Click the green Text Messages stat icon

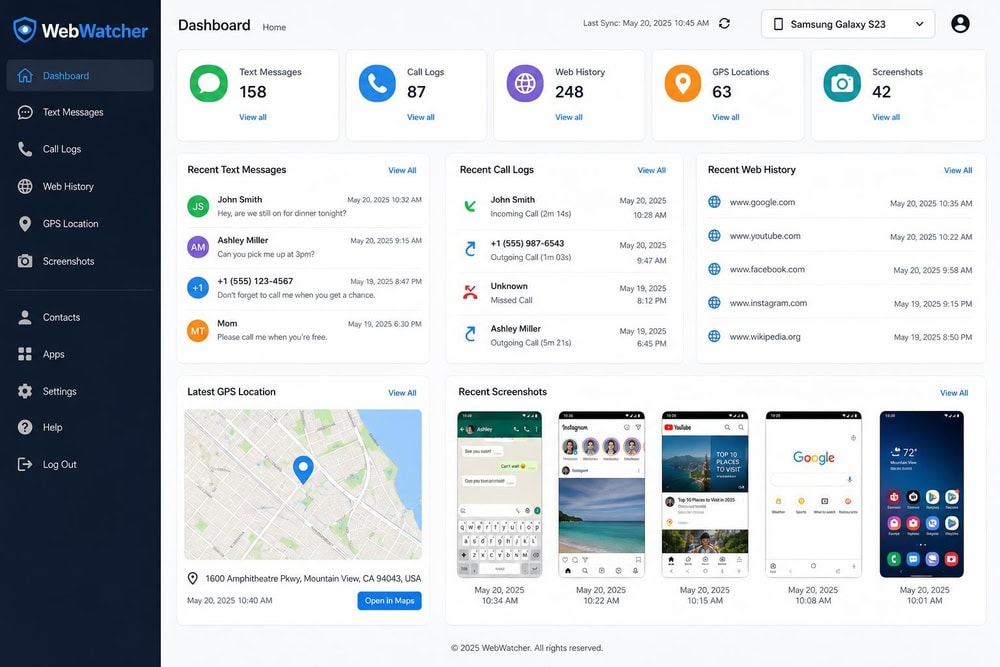point(209,84)
